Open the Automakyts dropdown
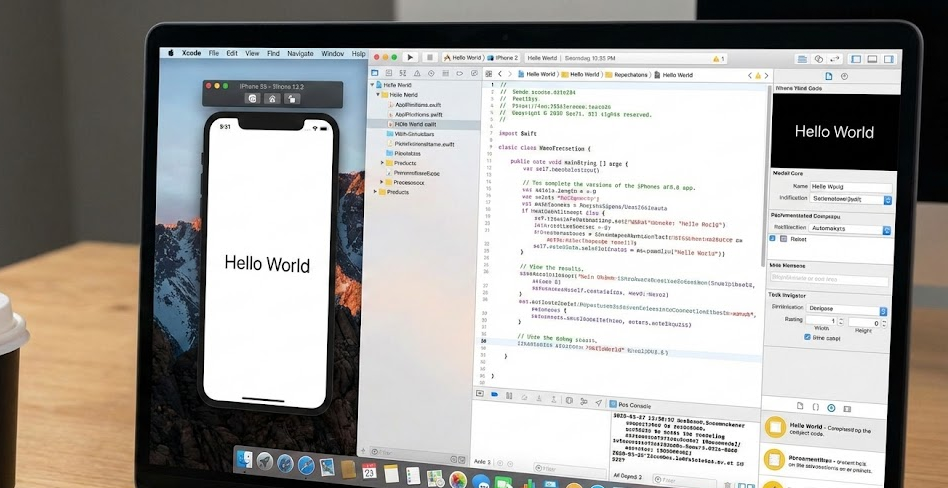The width and height of the screenshot is (948, 488). tap(849, 229)
